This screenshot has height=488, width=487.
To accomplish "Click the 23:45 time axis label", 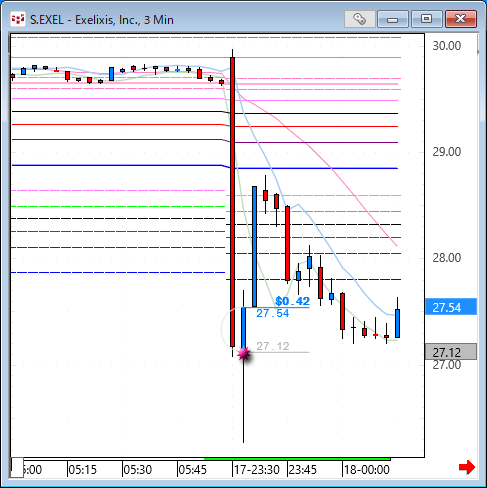I will click(303, 470).
